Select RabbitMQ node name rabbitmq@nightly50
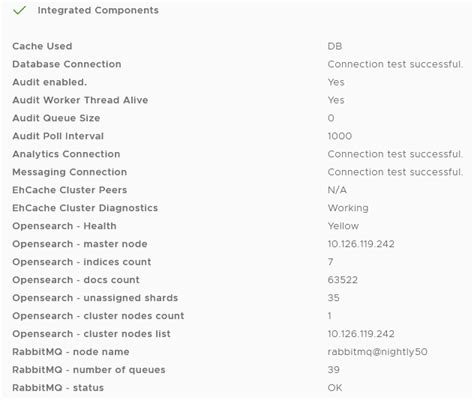The width and height of the screenshot is (474, 400). point(377,352)
